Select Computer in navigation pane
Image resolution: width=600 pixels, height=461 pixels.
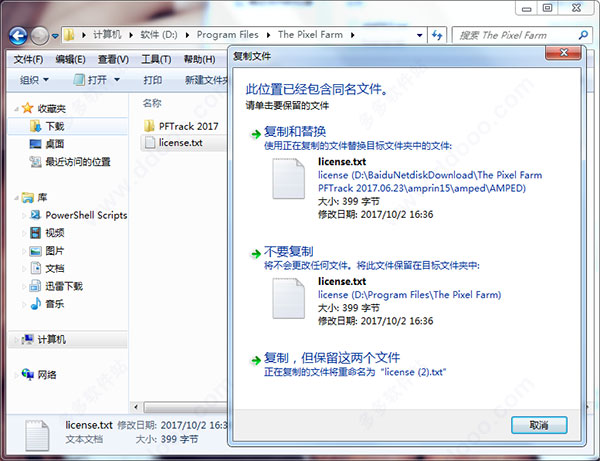tap(51, 340)
